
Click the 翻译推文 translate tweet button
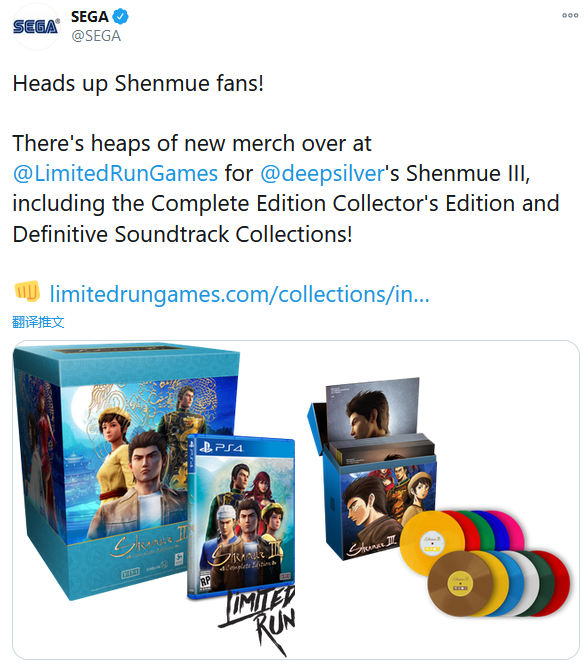click(38, 322)
